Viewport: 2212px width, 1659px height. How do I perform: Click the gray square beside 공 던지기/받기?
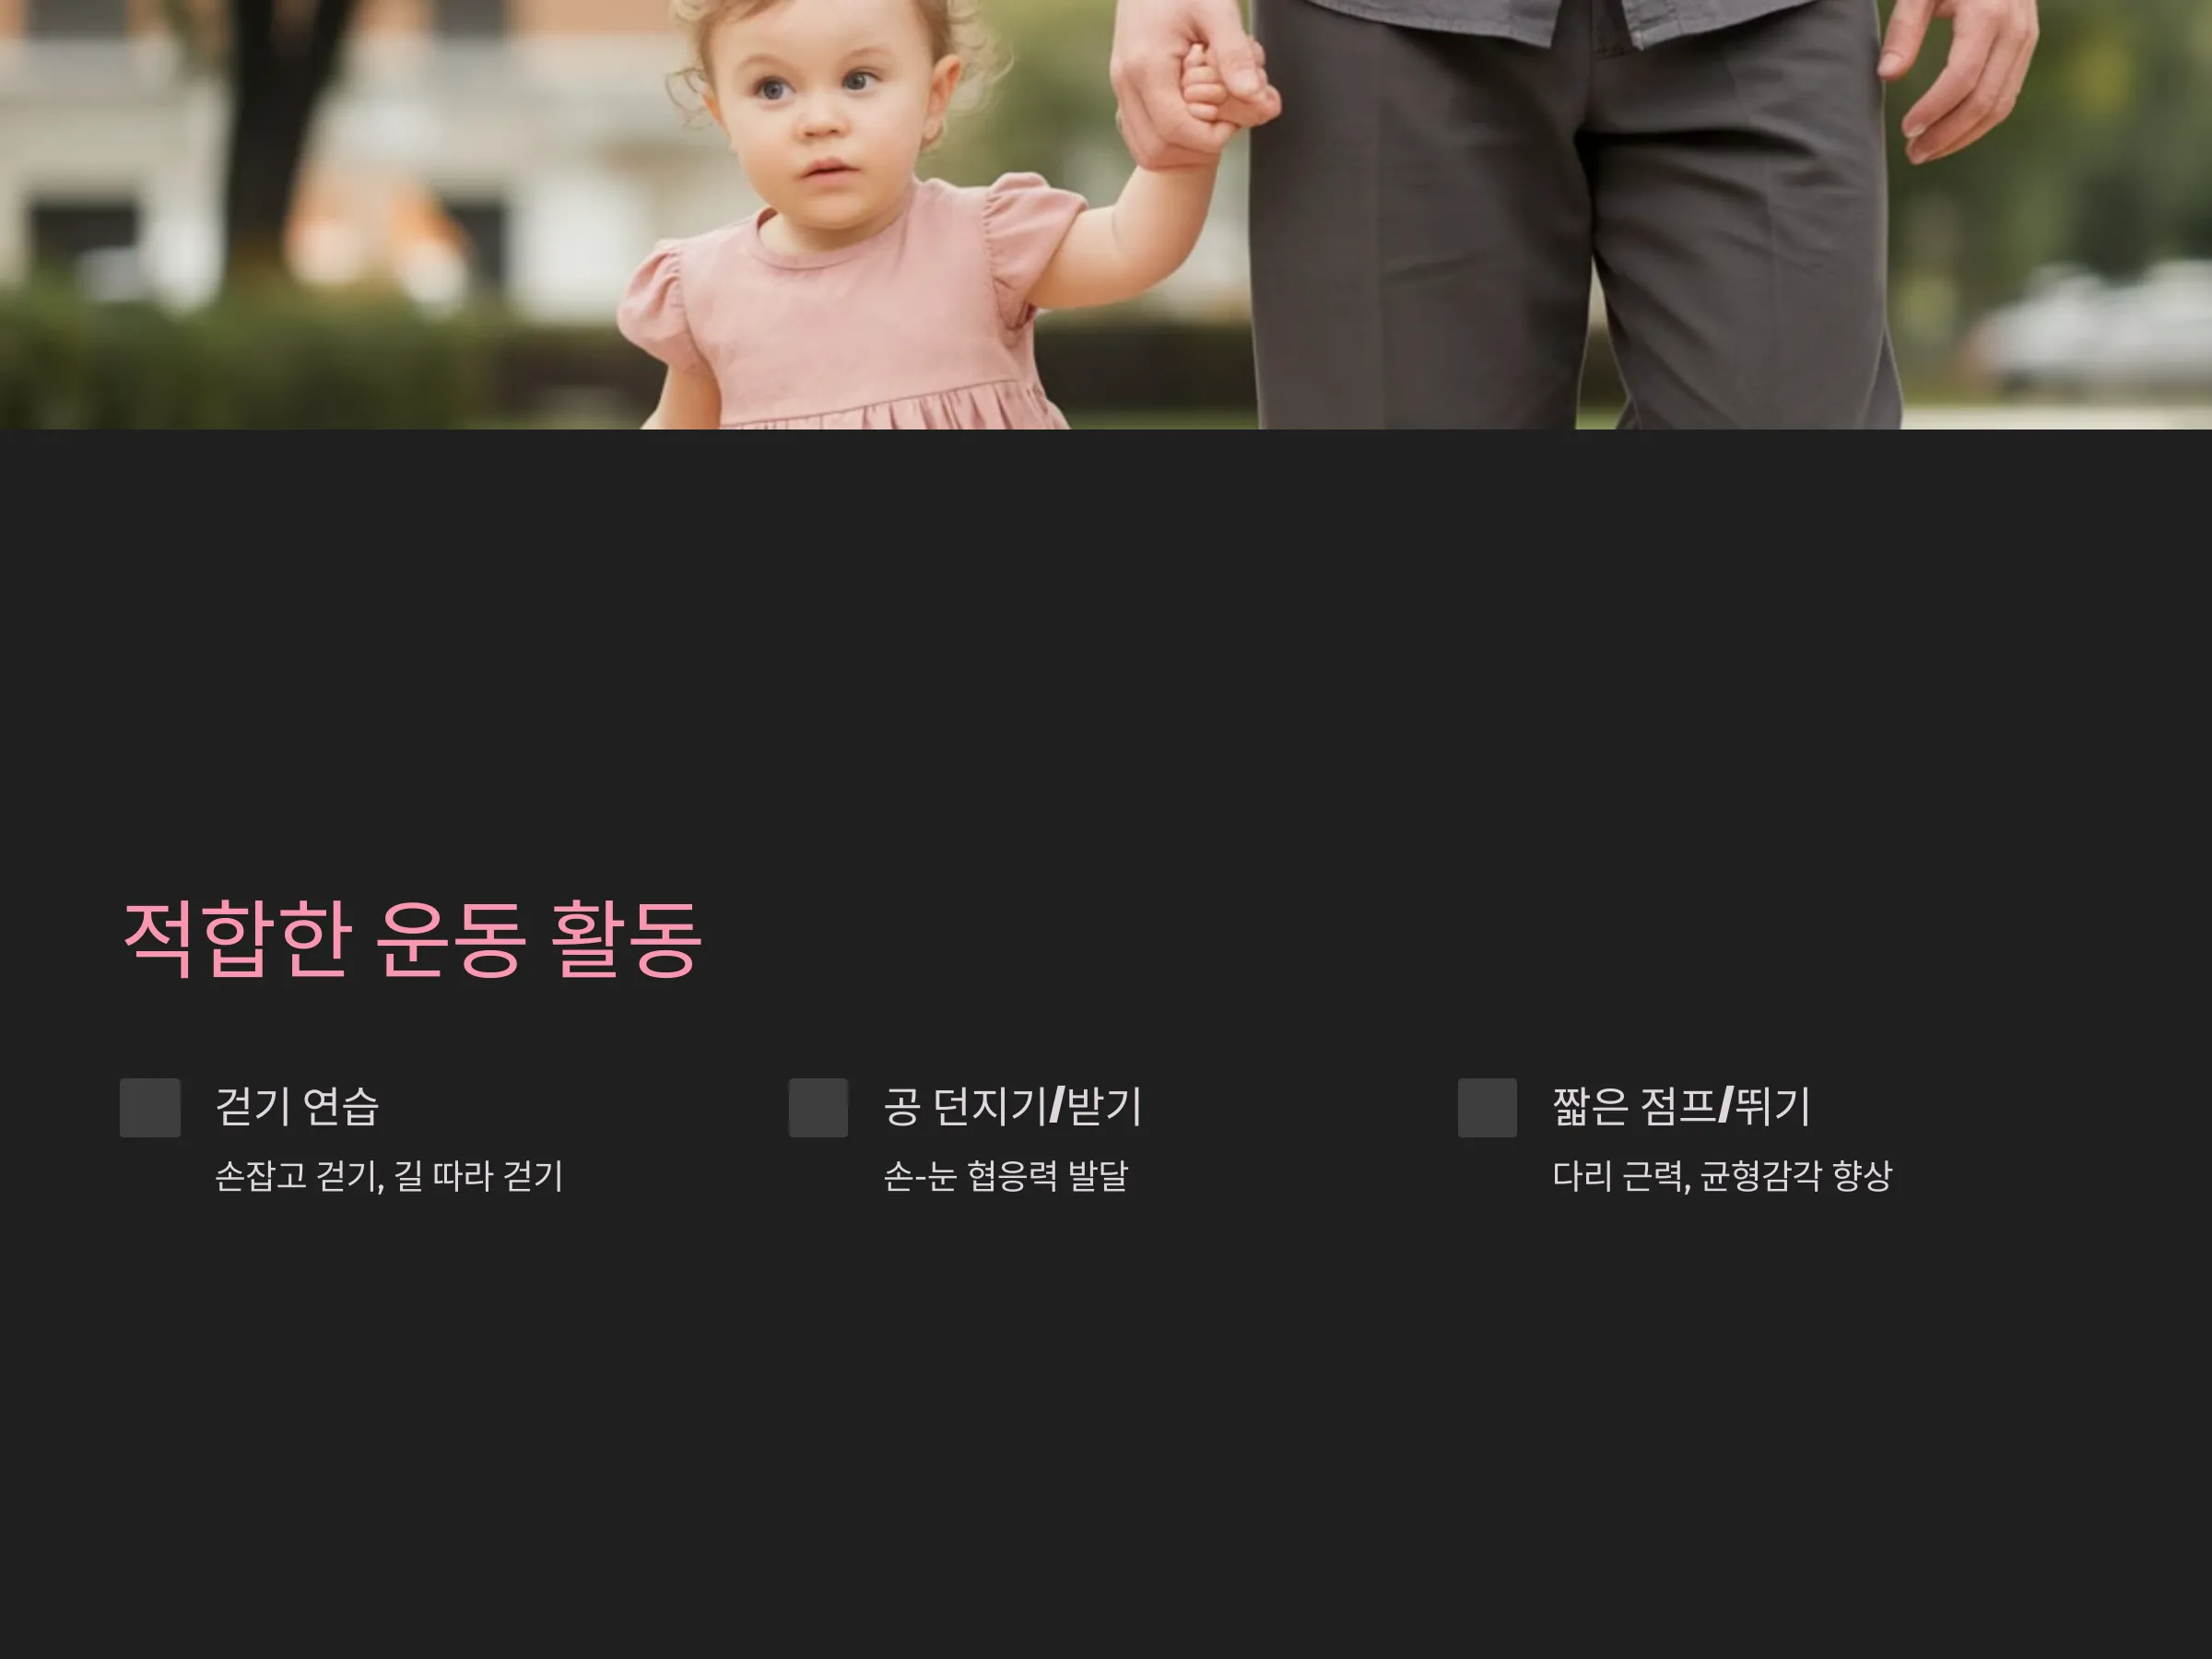point(818,1107)
